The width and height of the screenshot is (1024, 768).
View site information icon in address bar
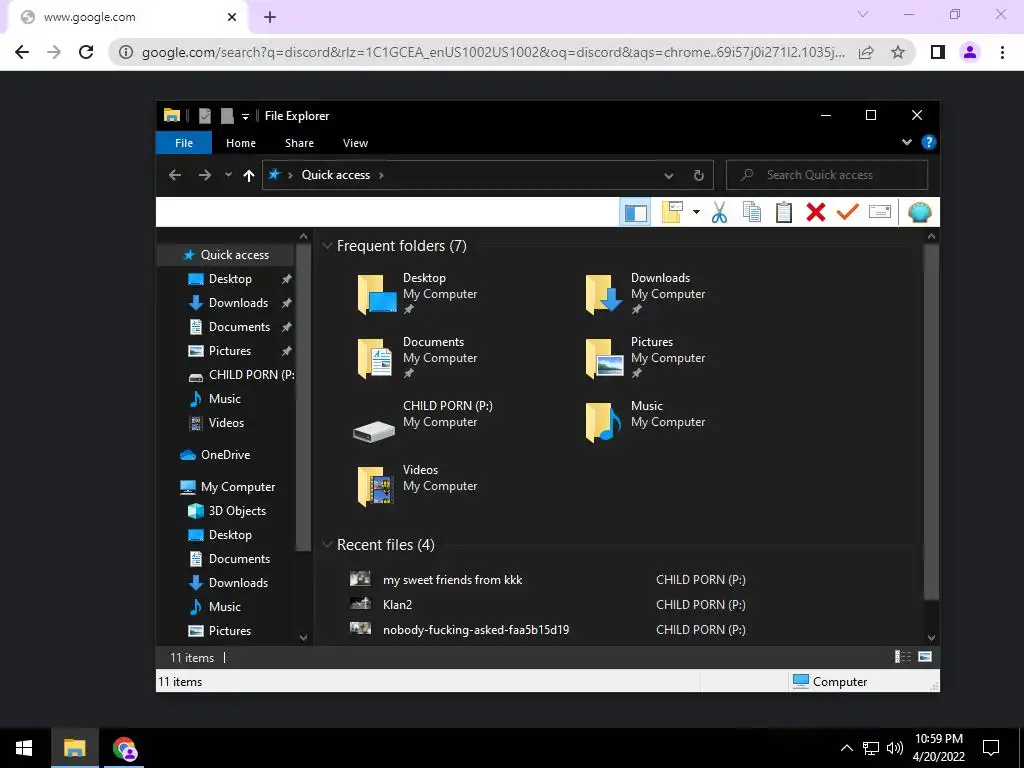[126, 52]
